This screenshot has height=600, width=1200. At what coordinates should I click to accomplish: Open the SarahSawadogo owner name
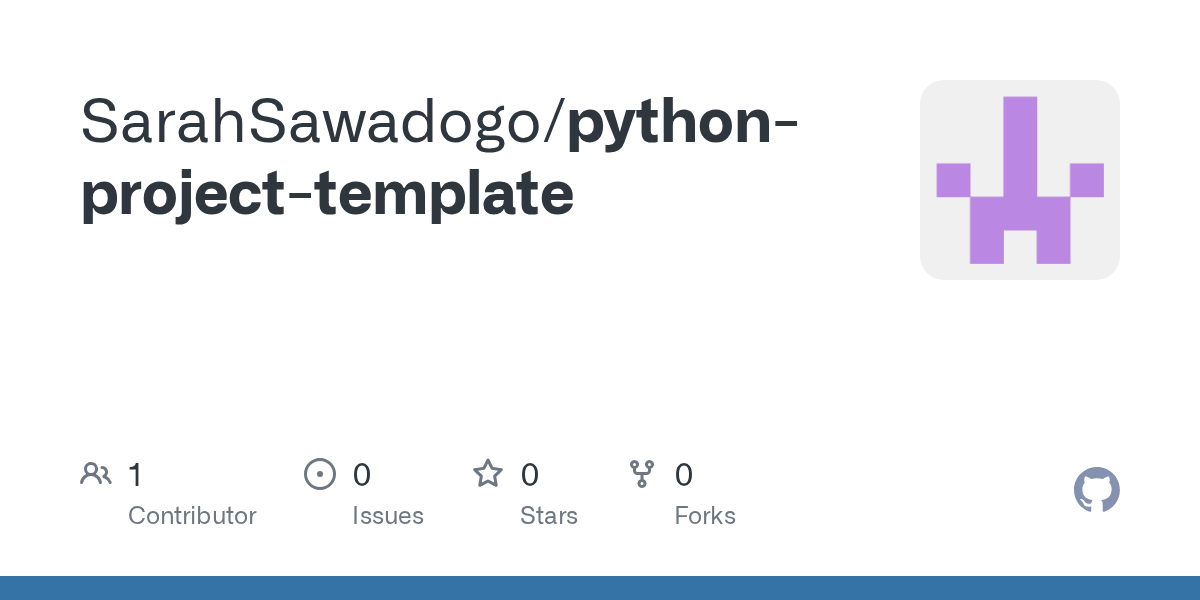tap(310, 122)
